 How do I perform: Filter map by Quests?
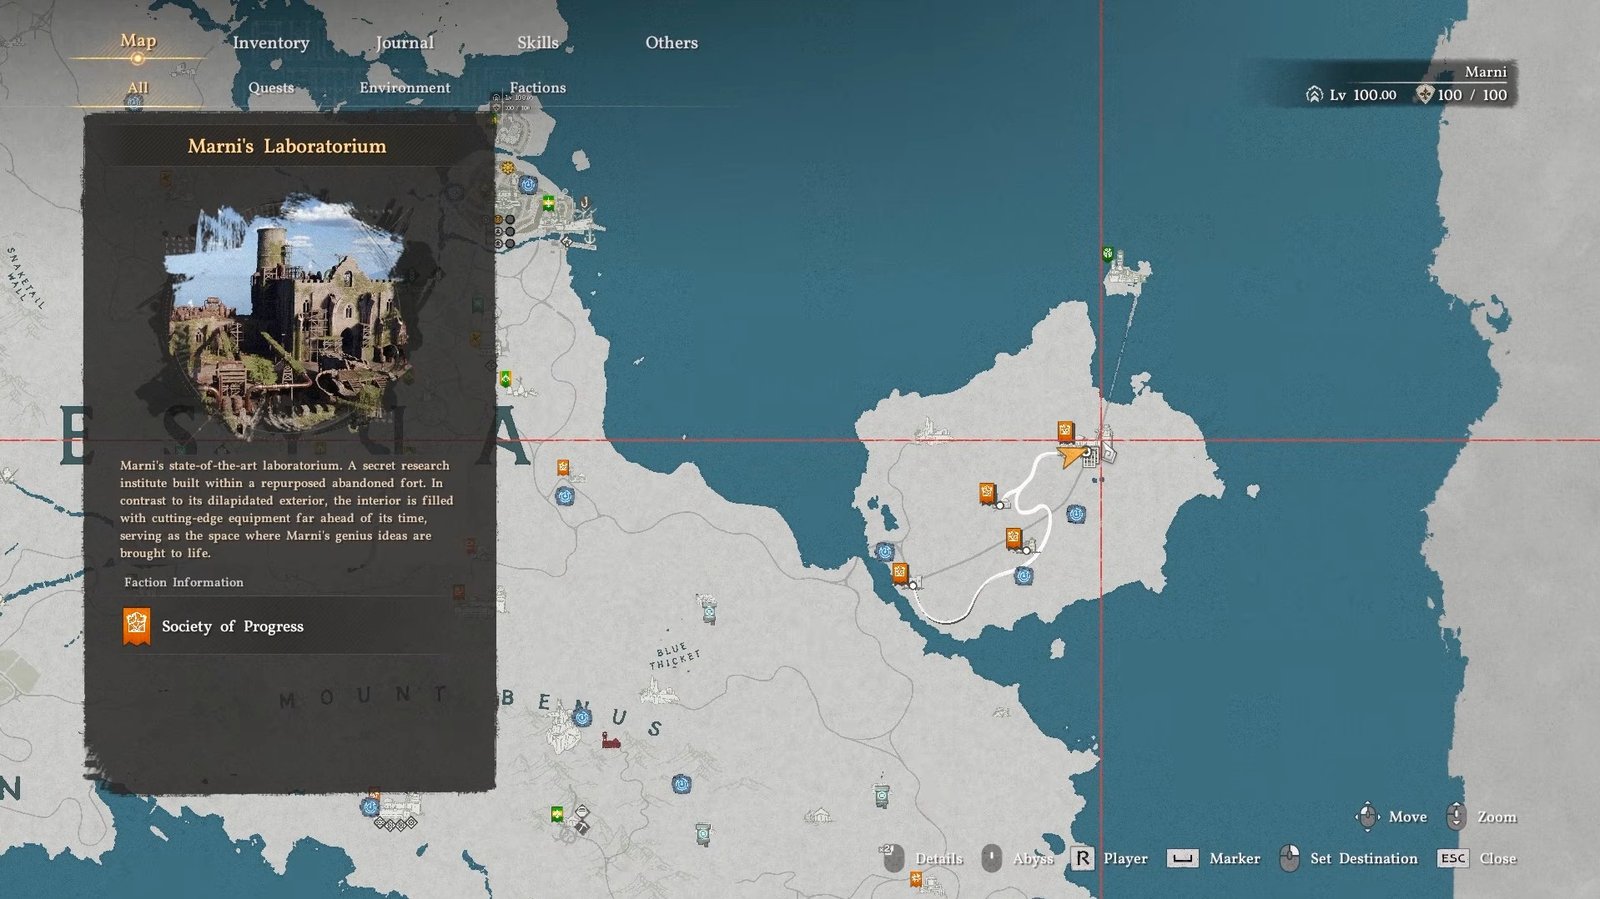271,88
